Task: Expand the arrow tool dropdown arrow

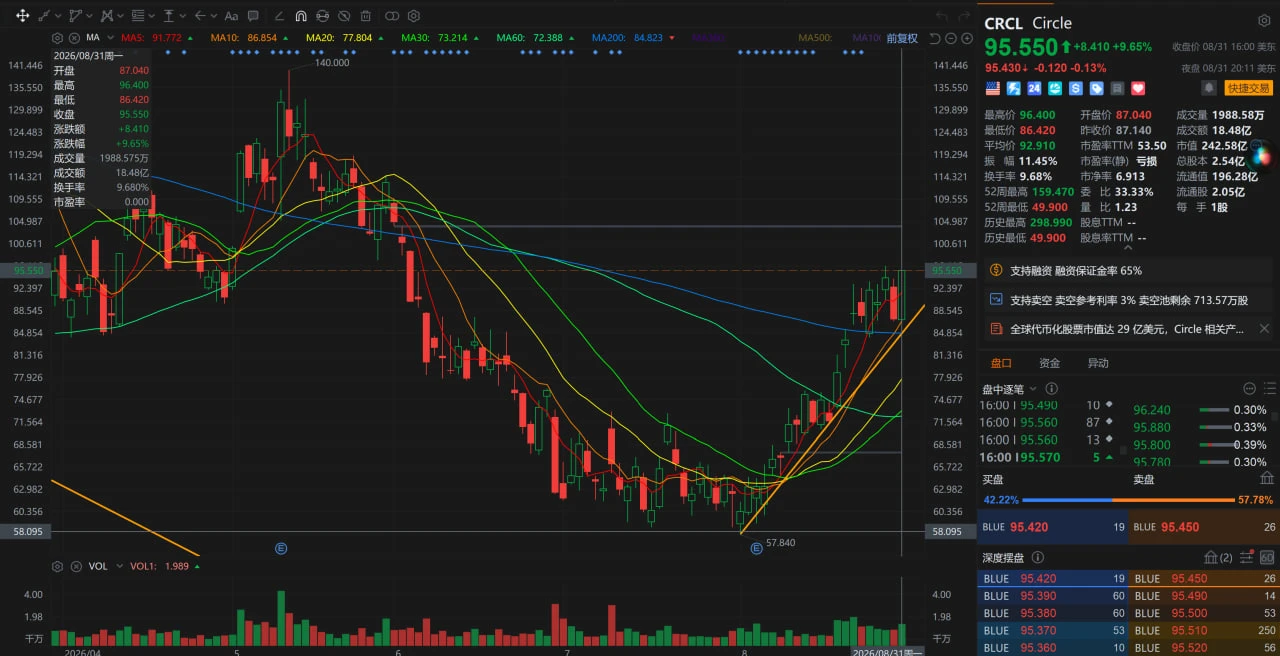Action: click(214, 16)
